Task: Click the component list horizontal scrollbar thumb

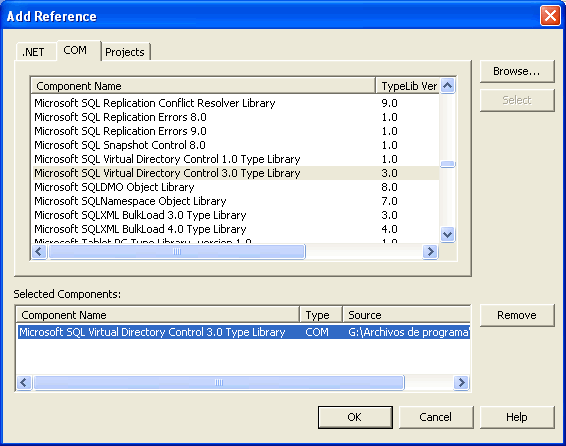Action: pos(177,252)
